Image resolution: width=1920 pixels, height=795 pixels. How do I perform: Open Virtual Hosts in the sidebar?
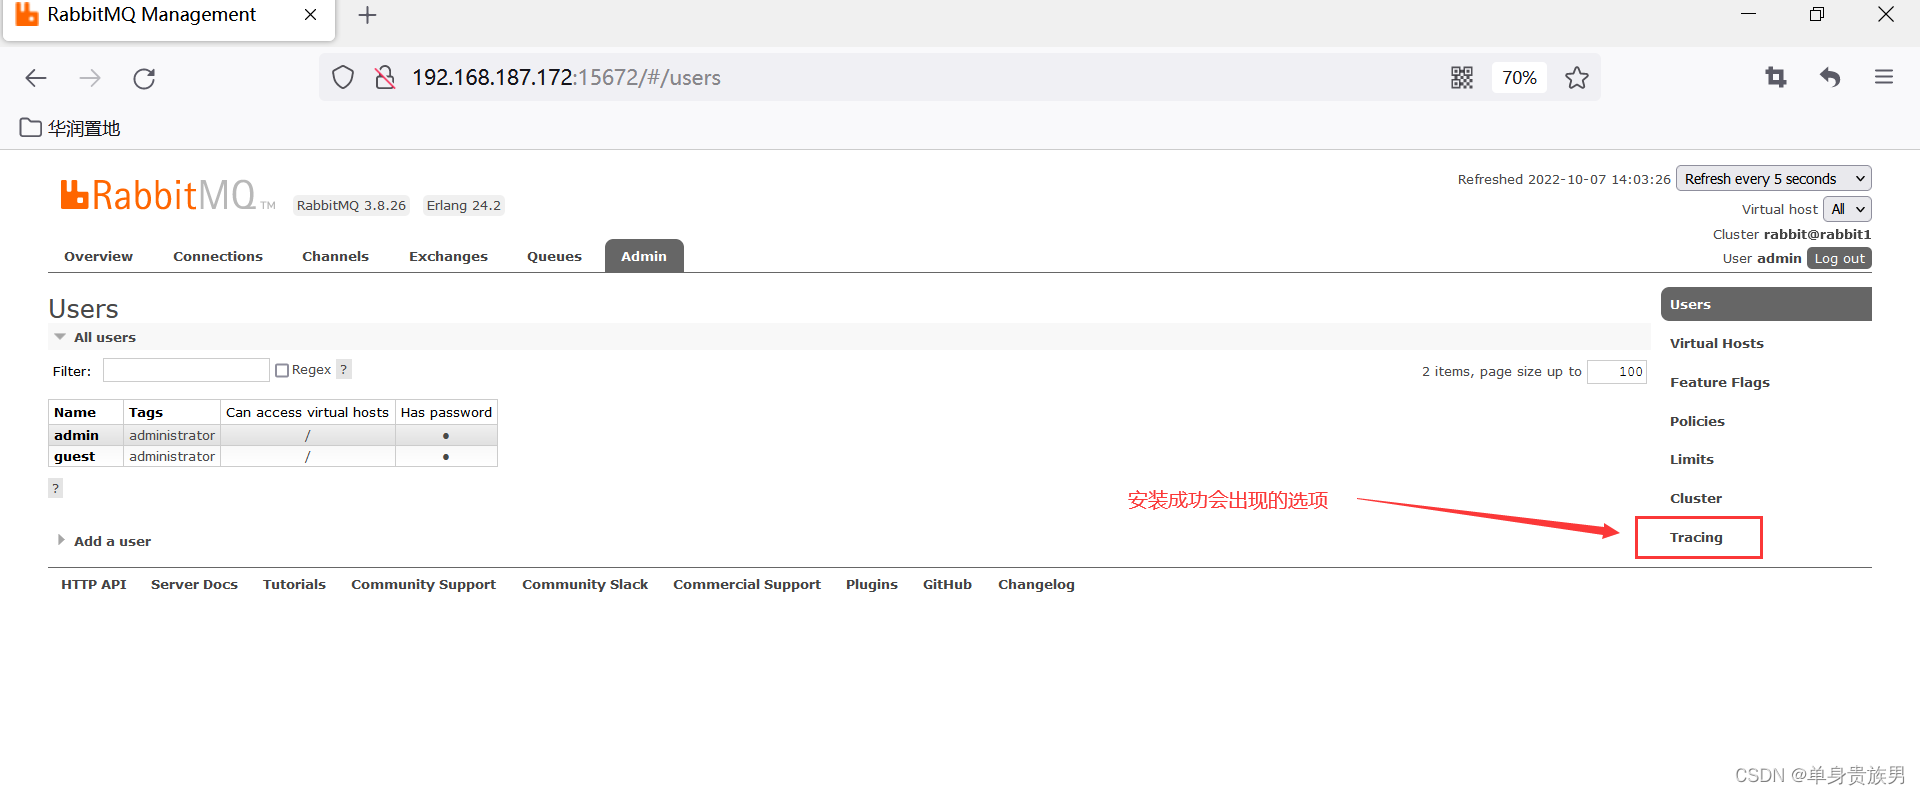pos(1716,343)
